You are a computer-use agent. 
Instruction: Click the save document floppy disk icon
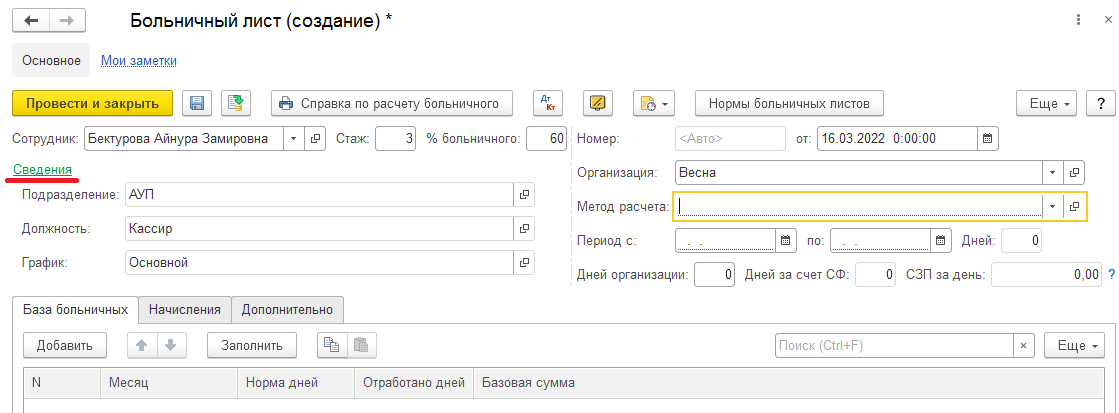point(197,103)
